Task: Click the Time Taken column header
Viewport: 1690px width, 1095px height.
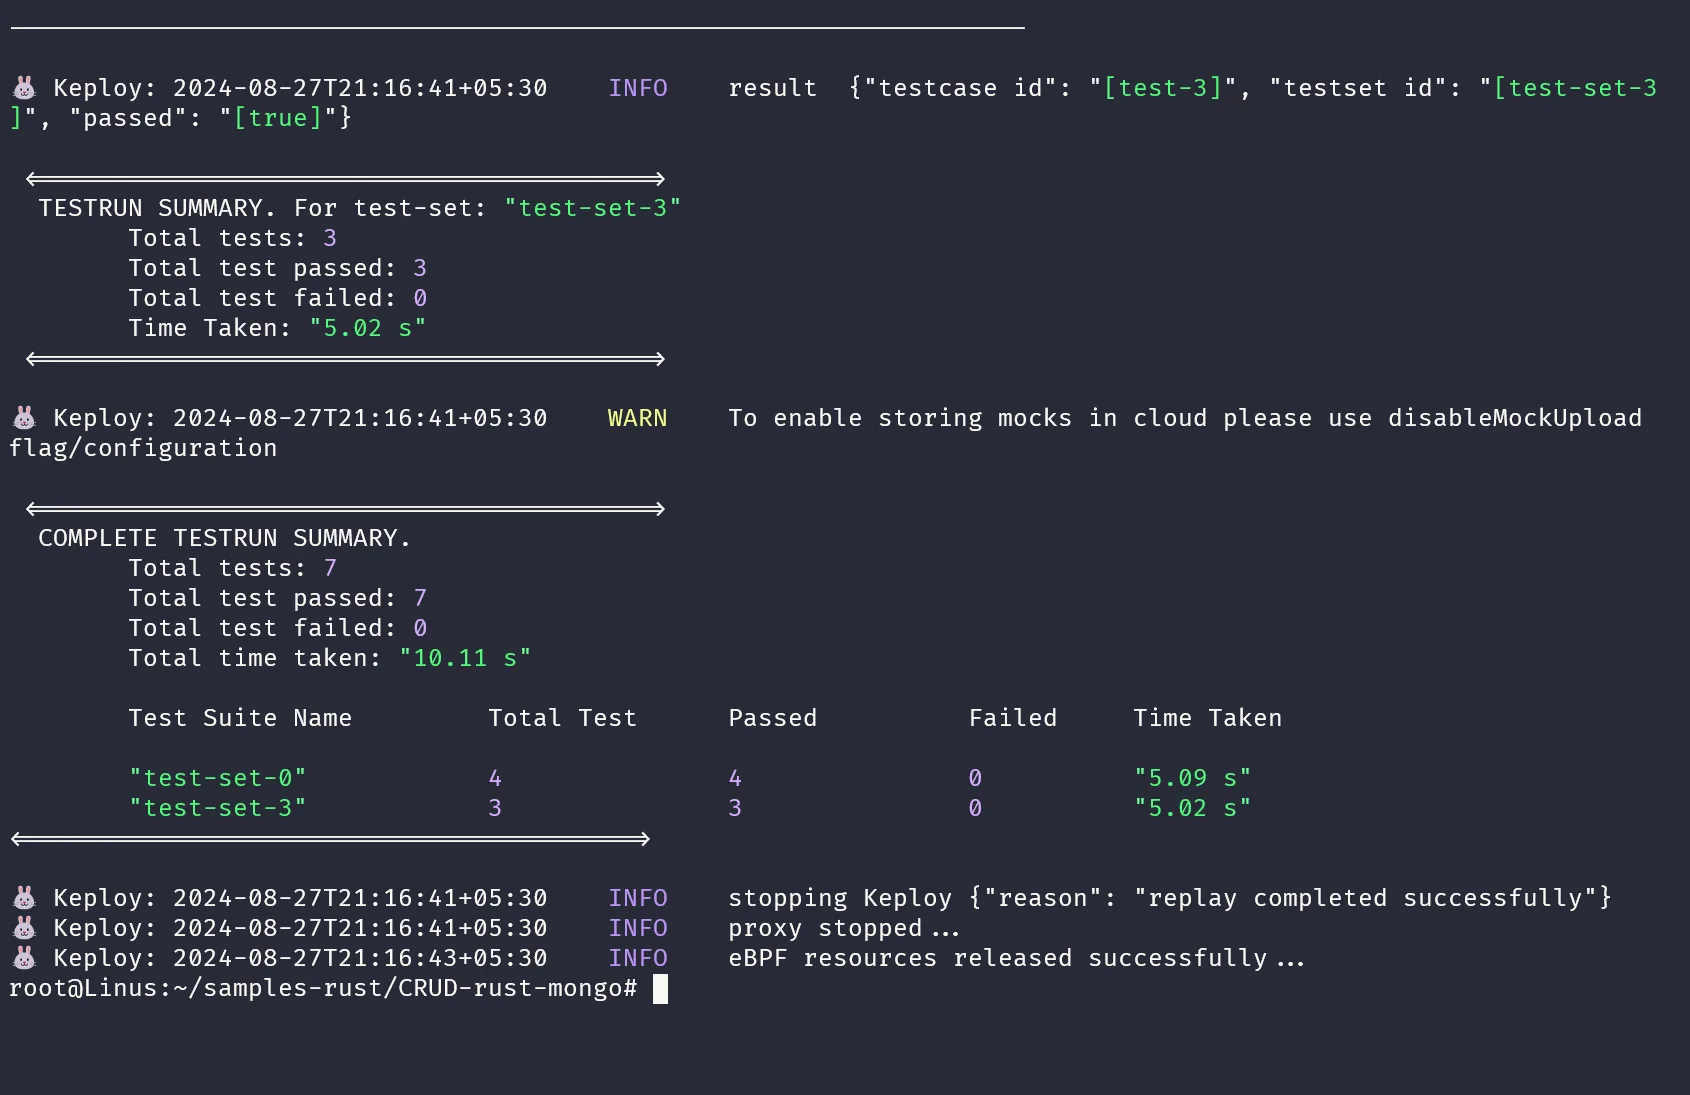Action: click(1207, 718)
